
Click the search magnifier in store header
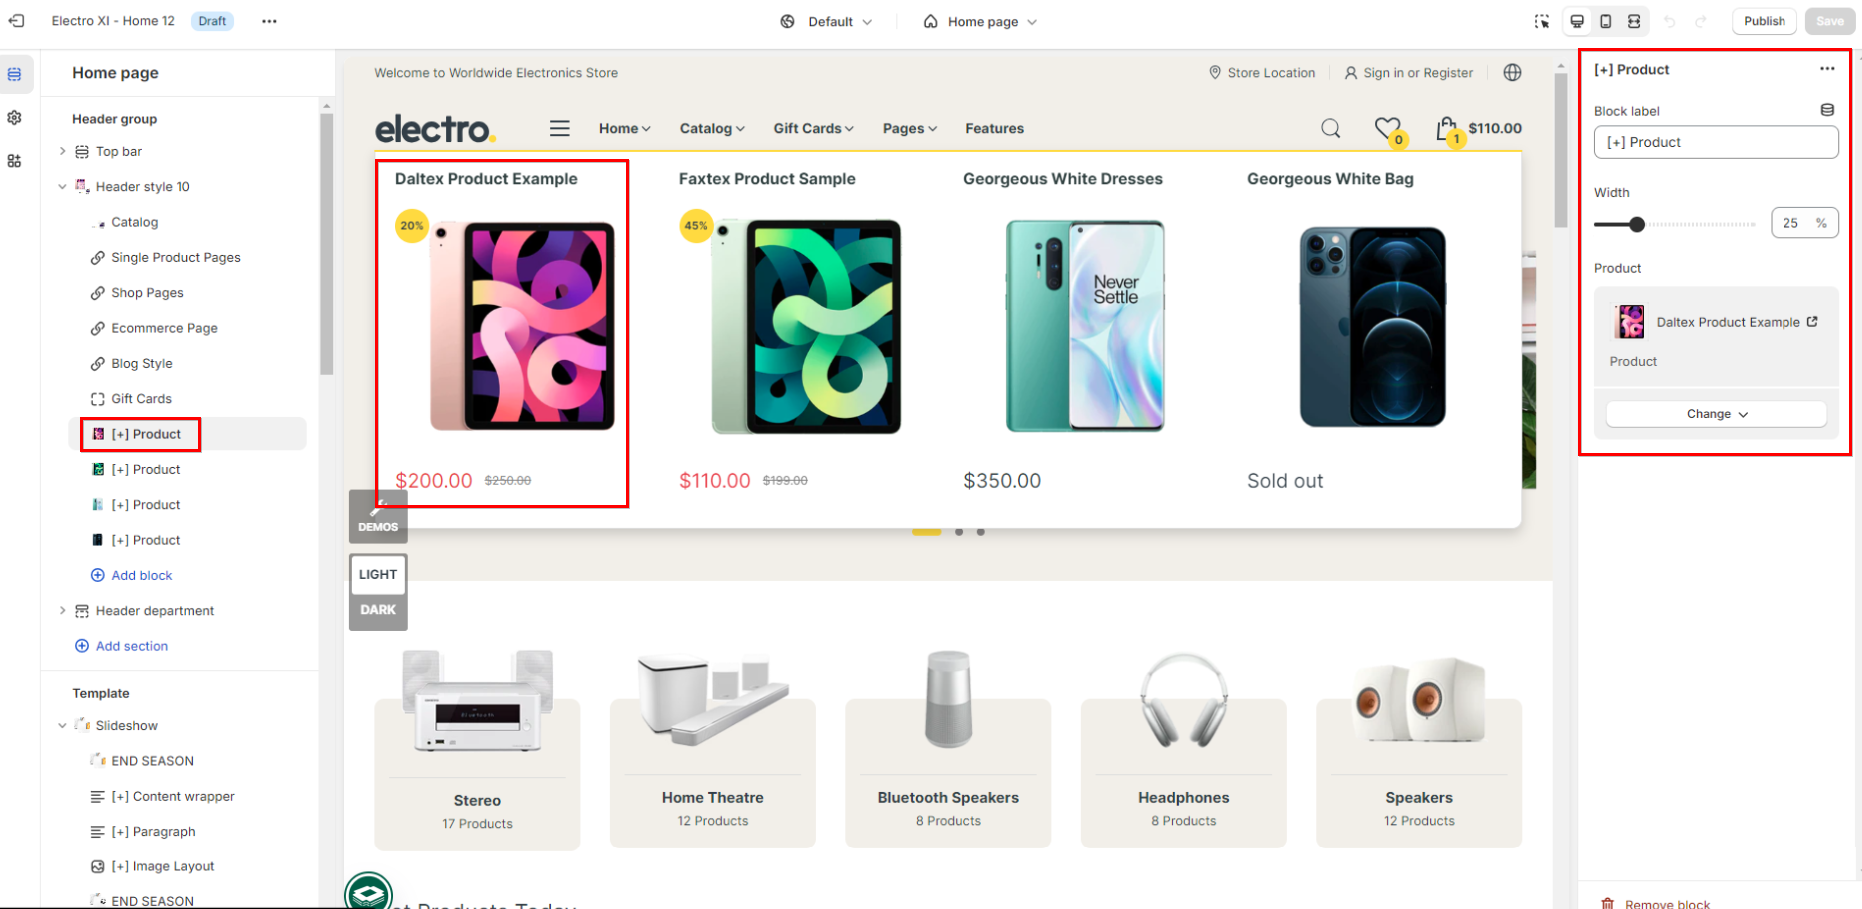pos(1330,128)
